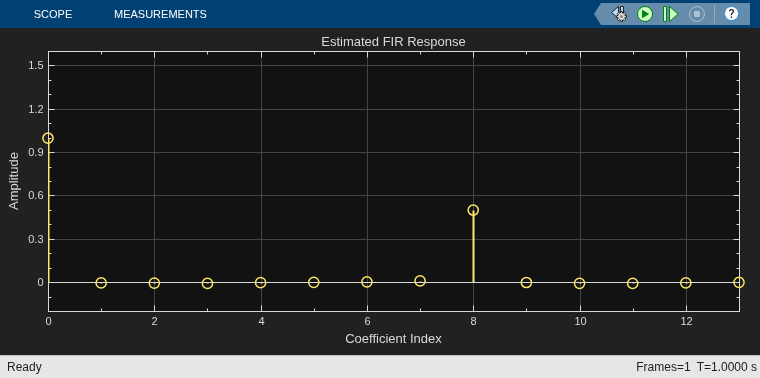Open Help with the question mark icon
This screenshot has height=378, width=760.
pyautogui.click(x=731, y=14)
